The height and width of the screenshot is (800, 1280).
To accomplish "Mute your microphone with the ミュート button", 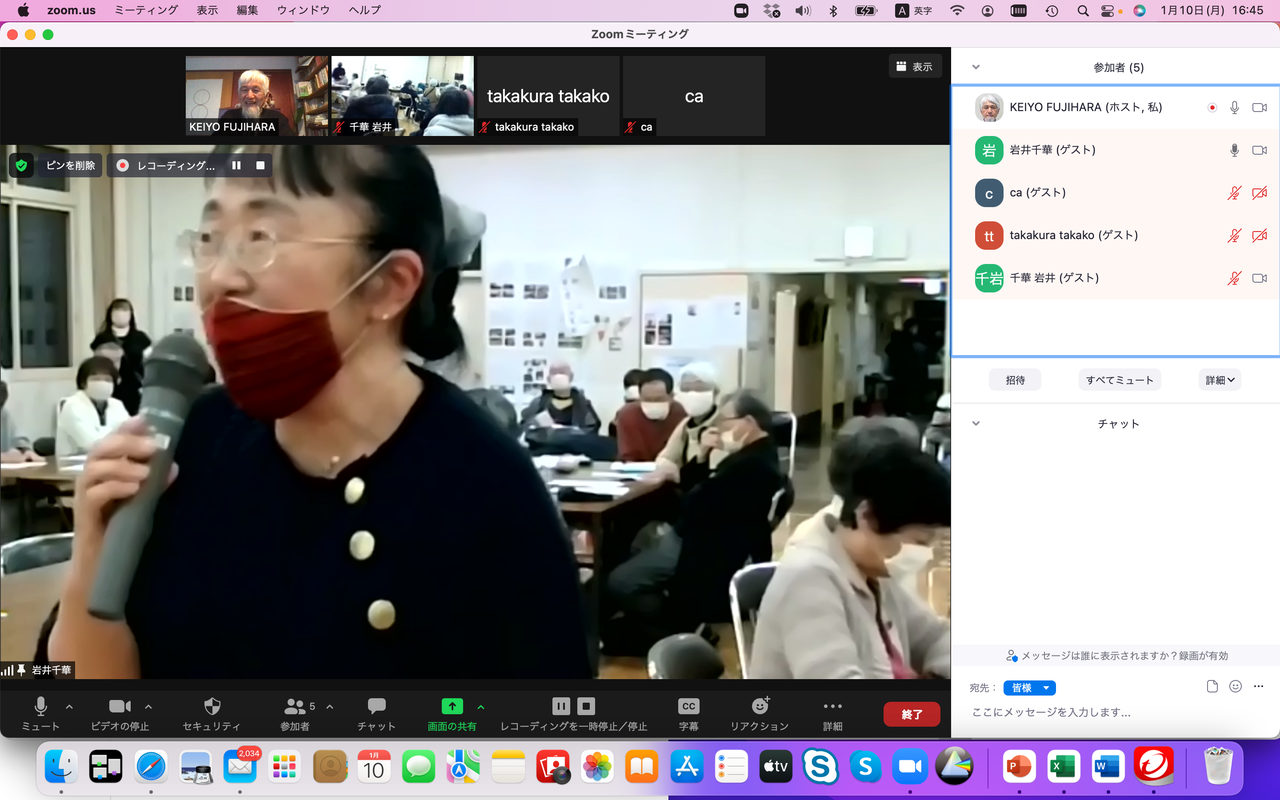I will pos(41,714).
